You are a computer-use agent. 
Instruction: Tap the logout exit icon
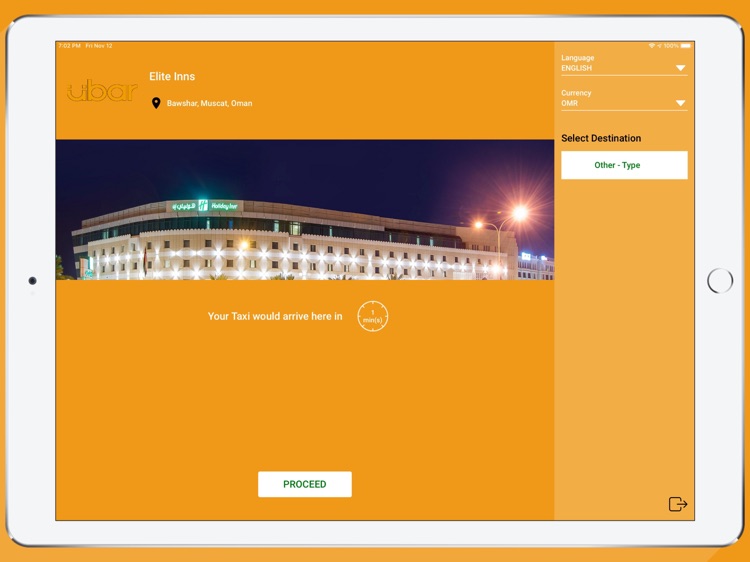coord(678,504)
